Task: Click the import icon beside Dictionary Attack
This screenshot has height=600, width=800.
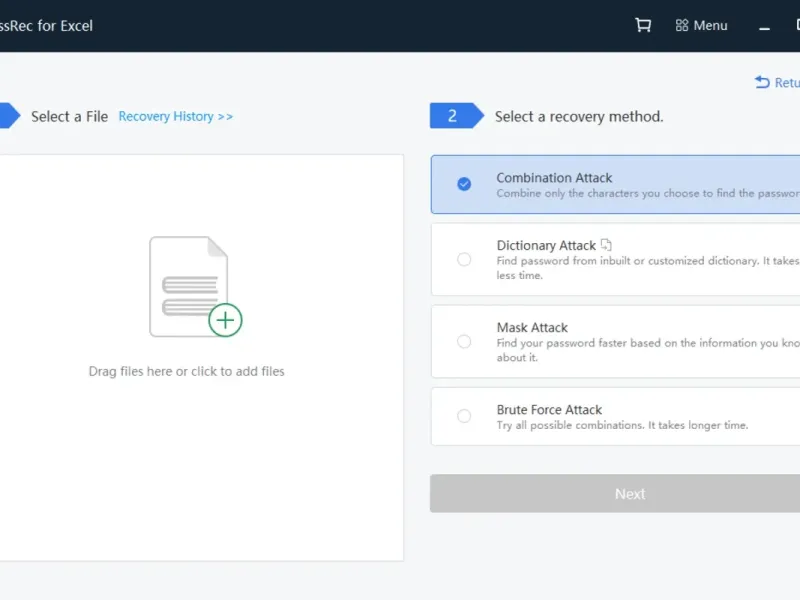Action: coord(606,245)
